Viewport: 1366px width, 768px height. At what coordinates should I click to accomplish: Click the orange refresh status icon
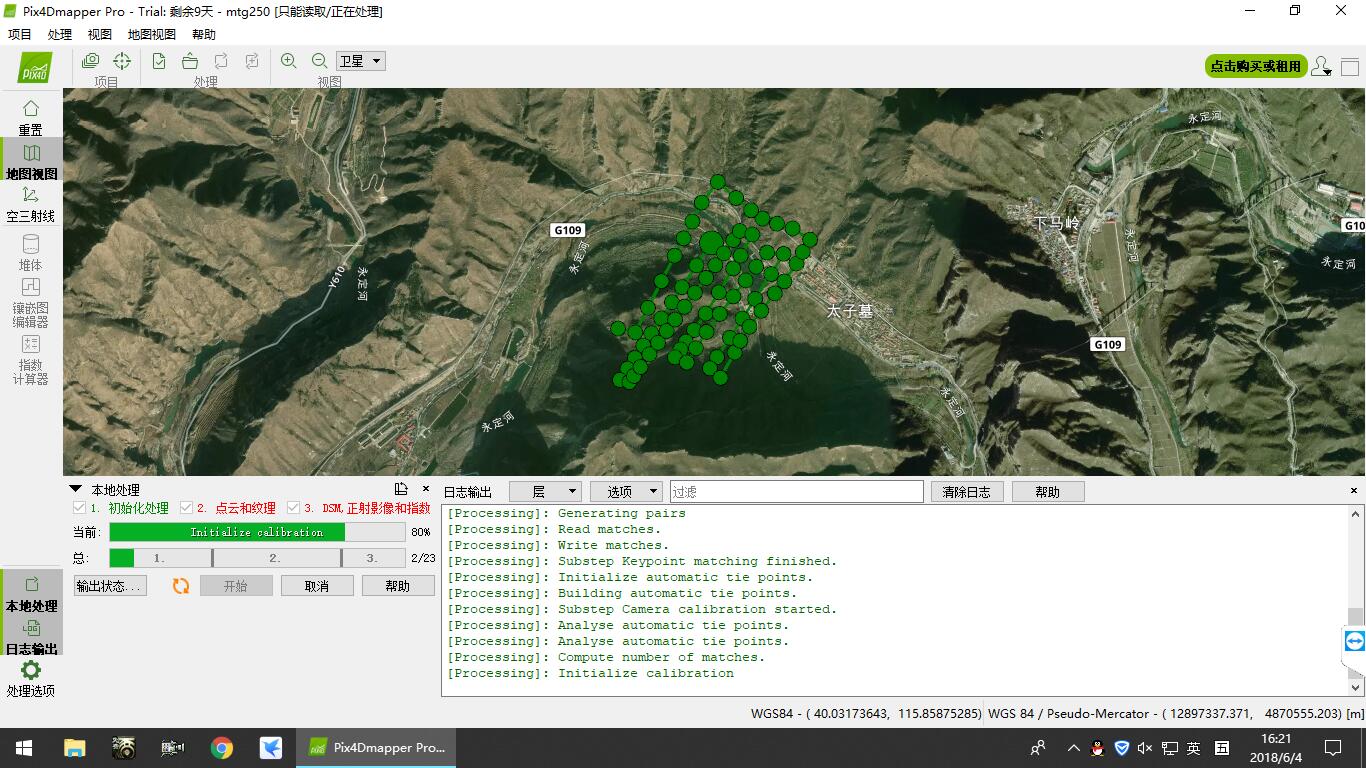tap(181, 586)
